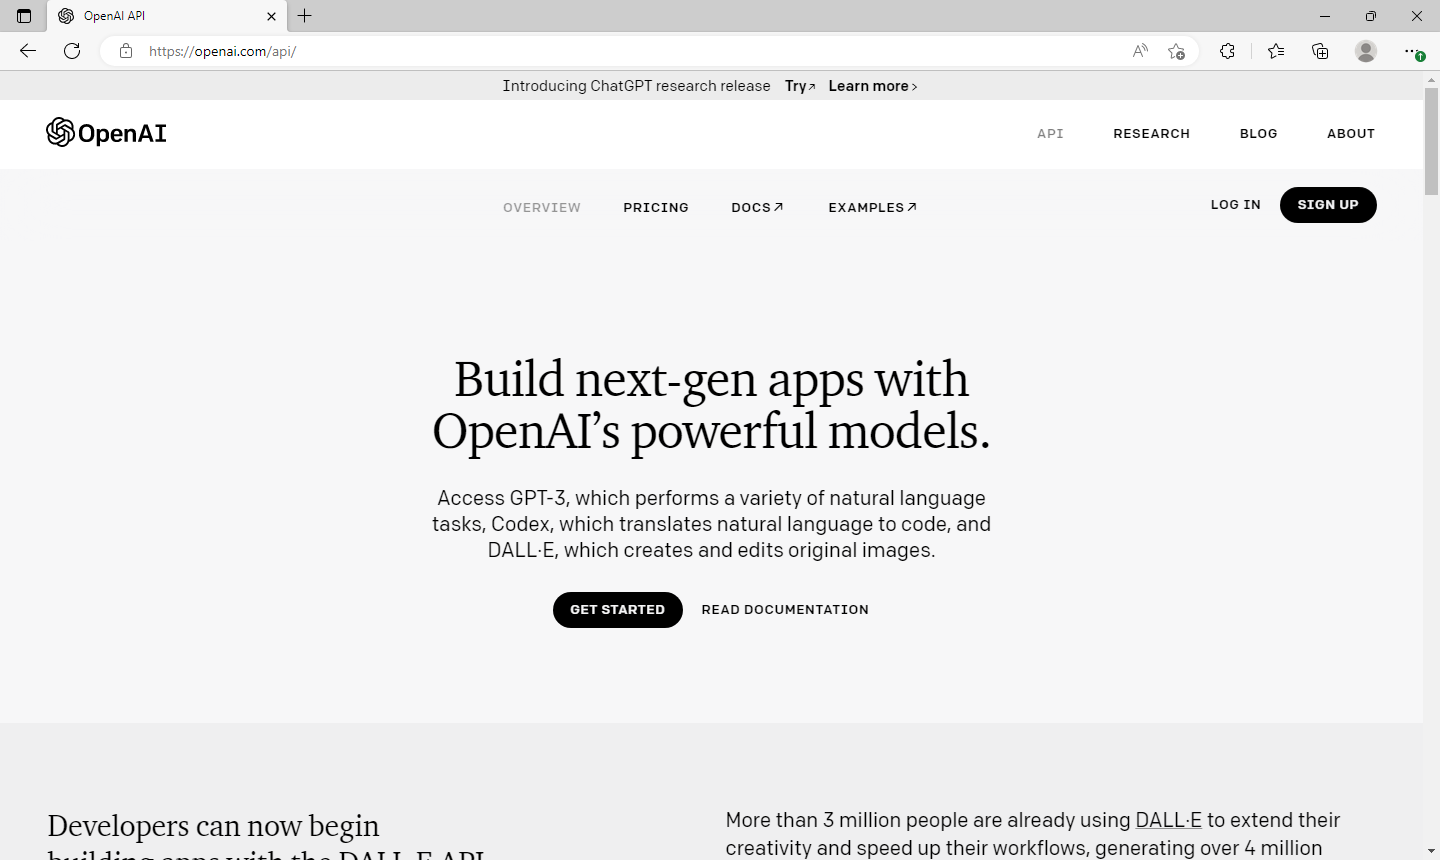Click Try in the ChatGPT banner
This screenshot has height=860, width=1440.
(800, 86)
